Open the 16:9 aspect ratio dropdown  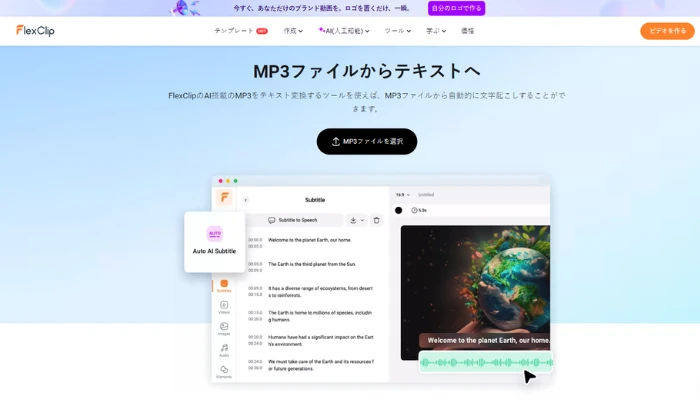click(403, 195)
